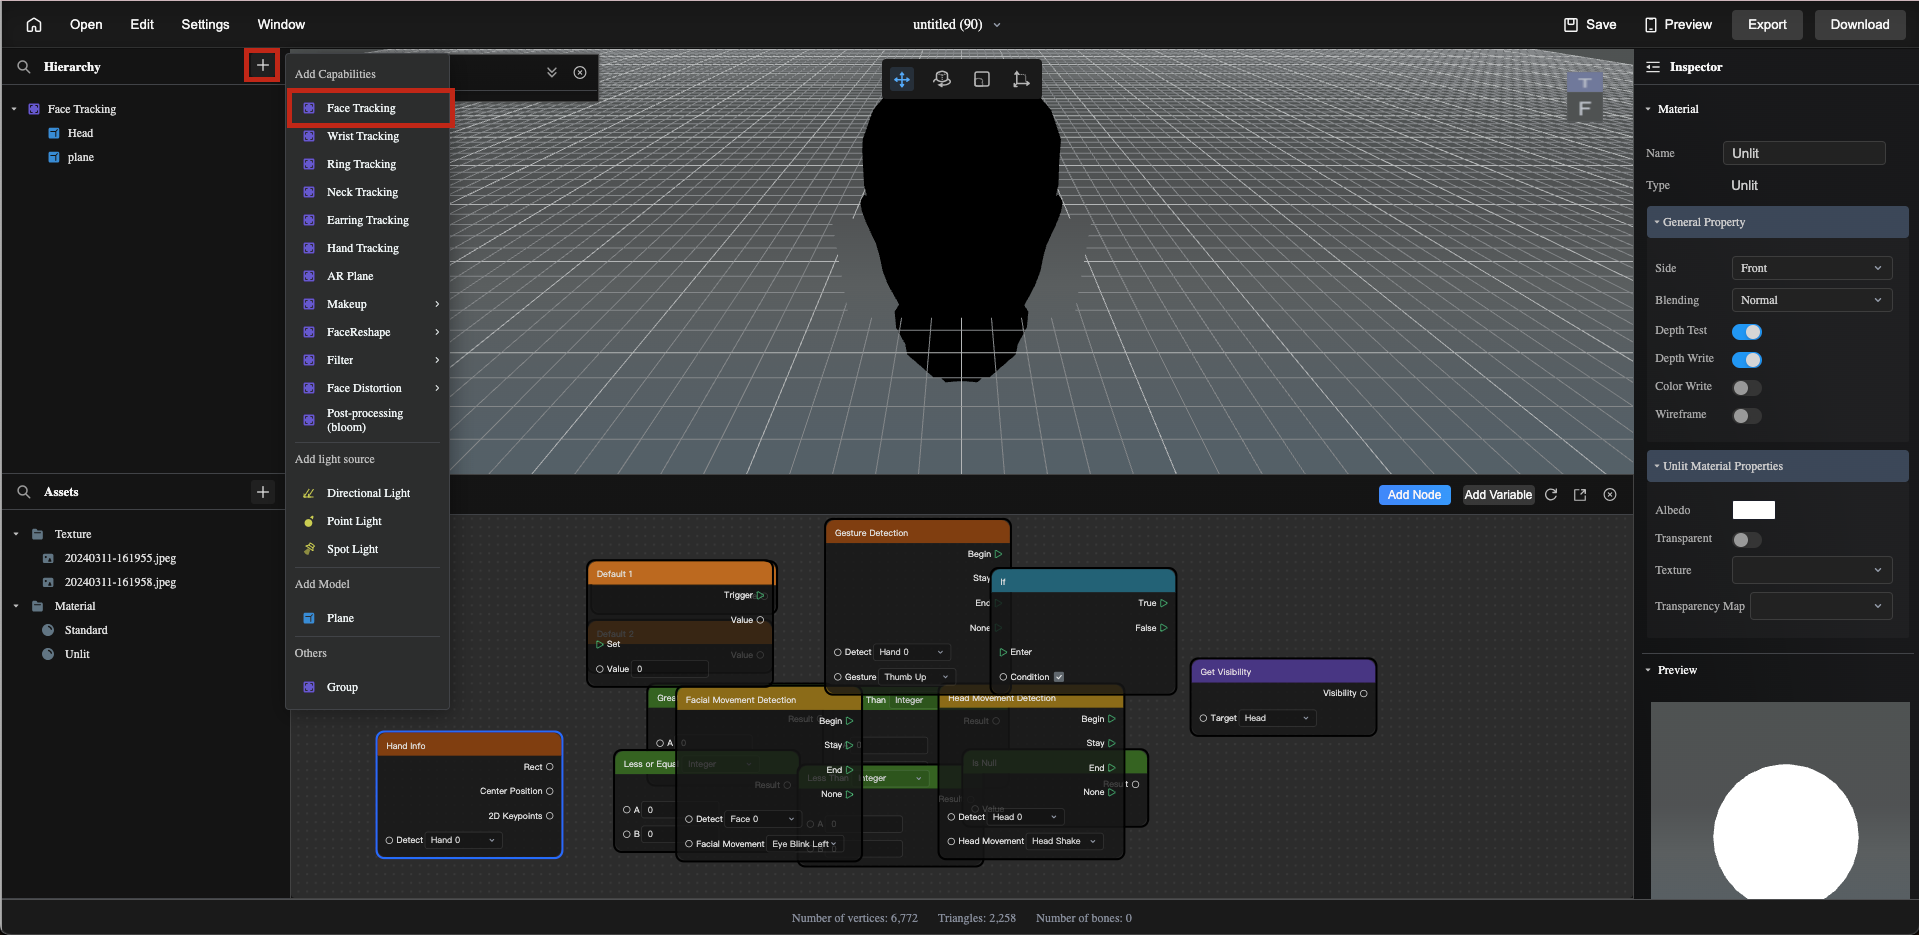Screen dimensions: 1920x935
Task: Click the white Albedo color swatch
Action: (1753, 510)
